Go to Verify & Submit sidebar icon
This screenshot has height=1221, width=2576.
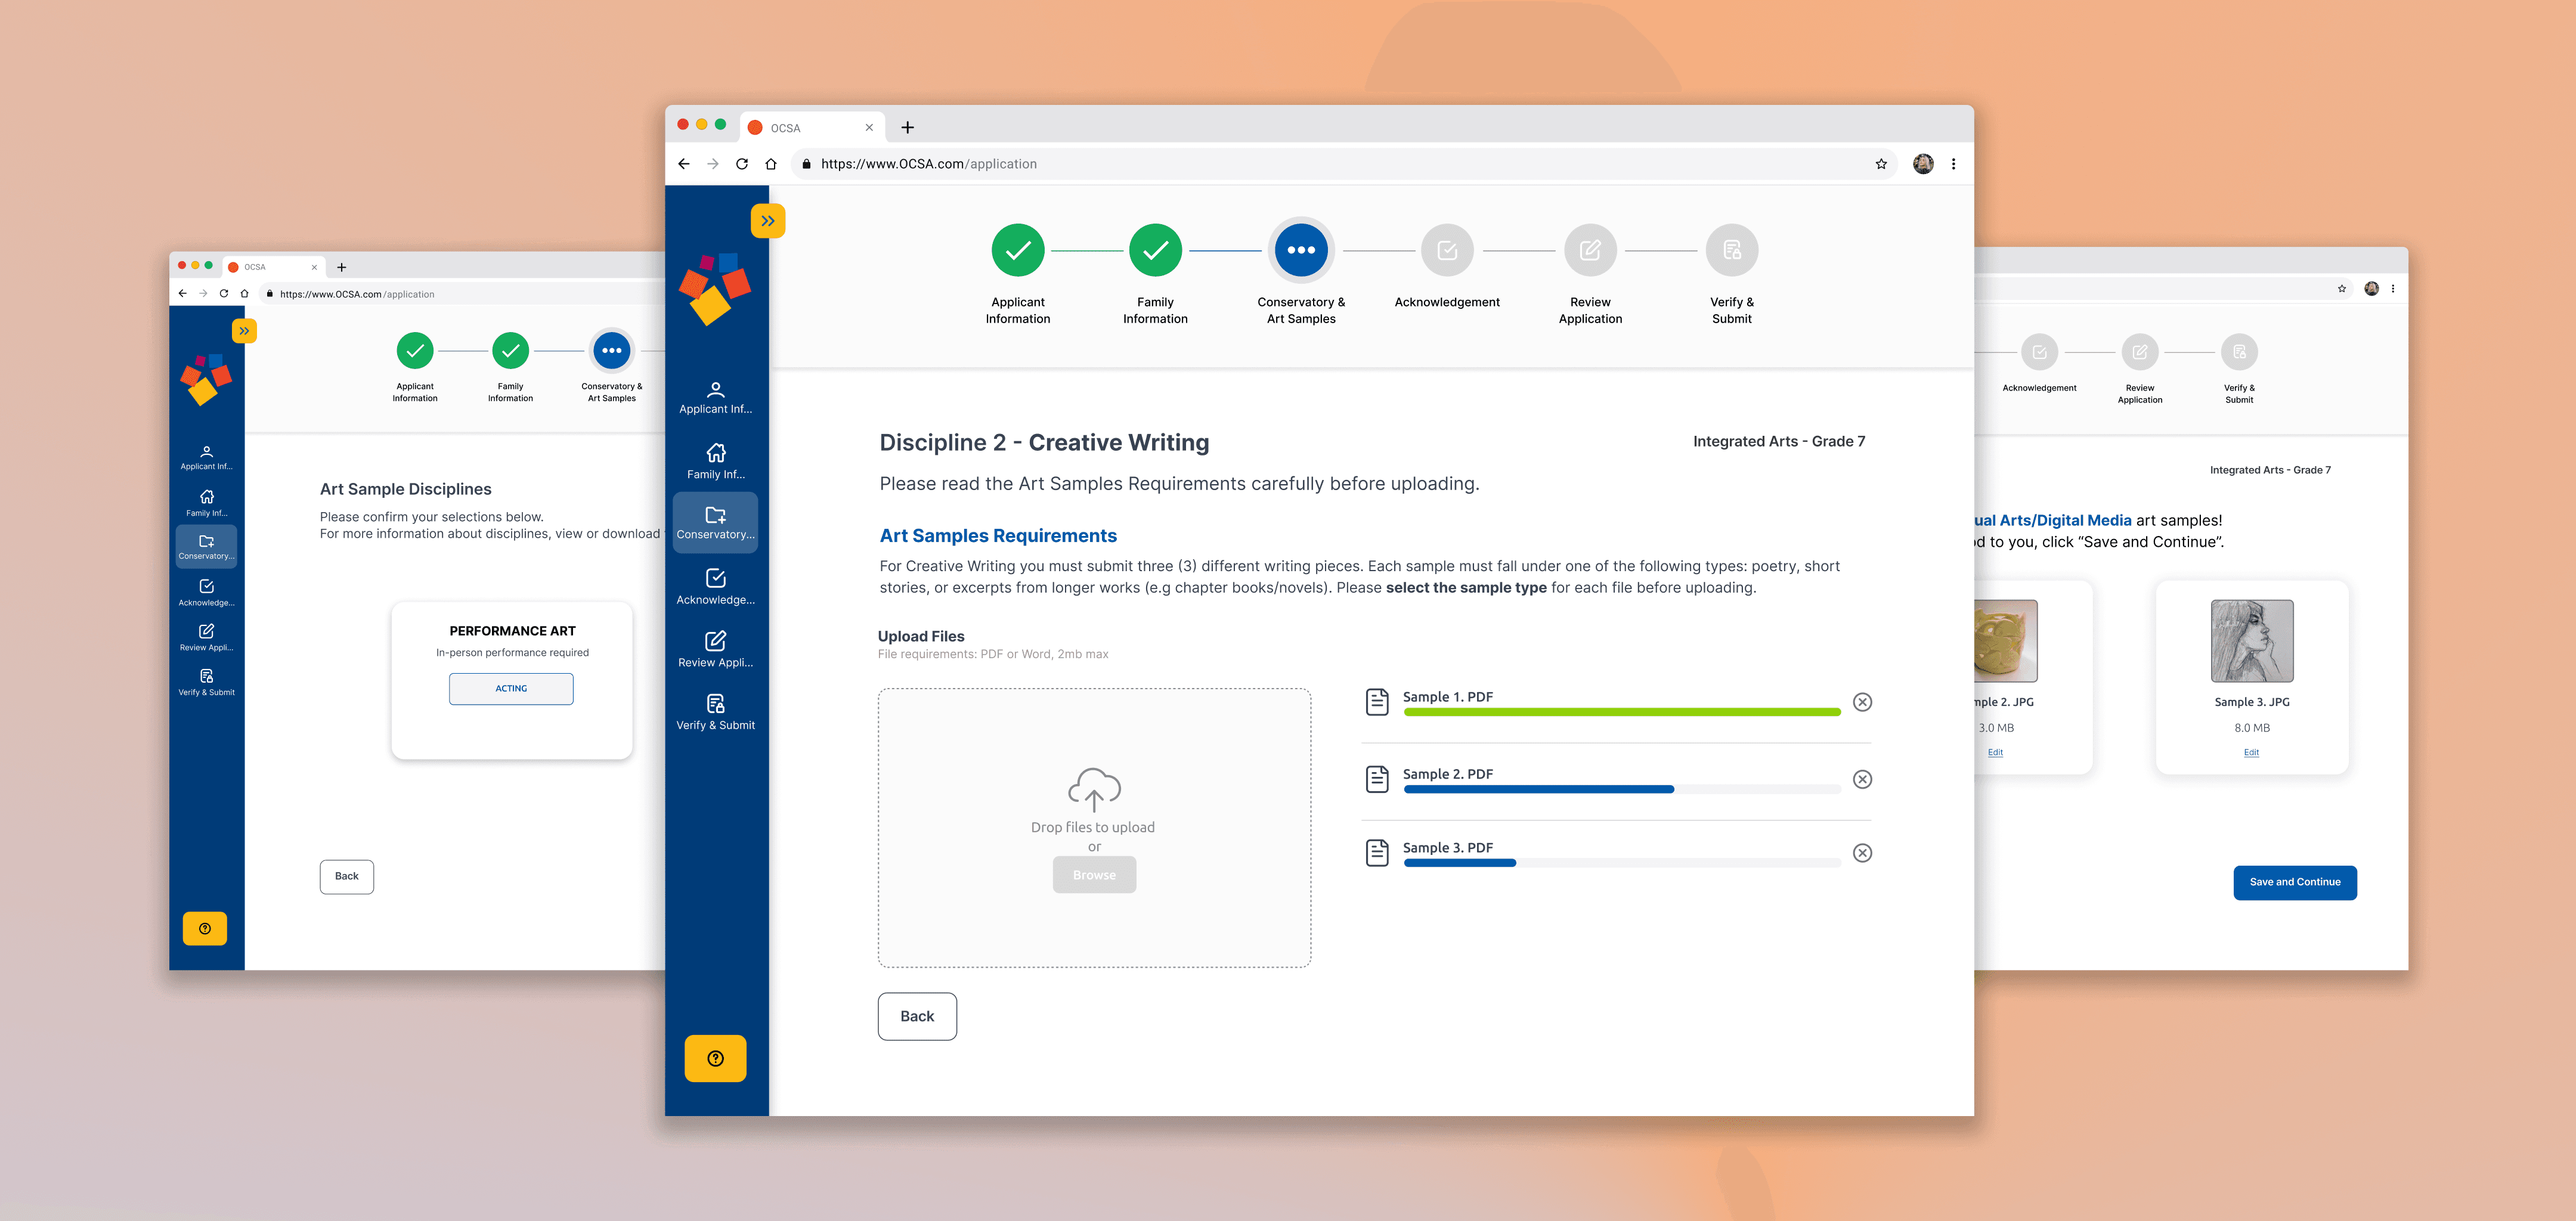tap(715, 704)
